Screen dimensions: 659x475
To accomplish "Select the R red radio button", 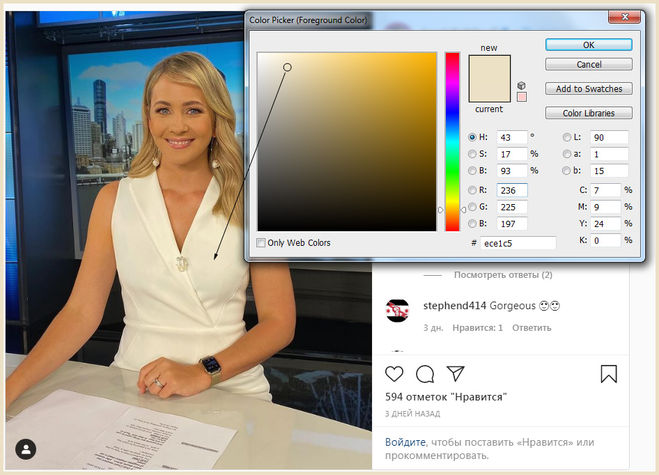I will point(473,190).
